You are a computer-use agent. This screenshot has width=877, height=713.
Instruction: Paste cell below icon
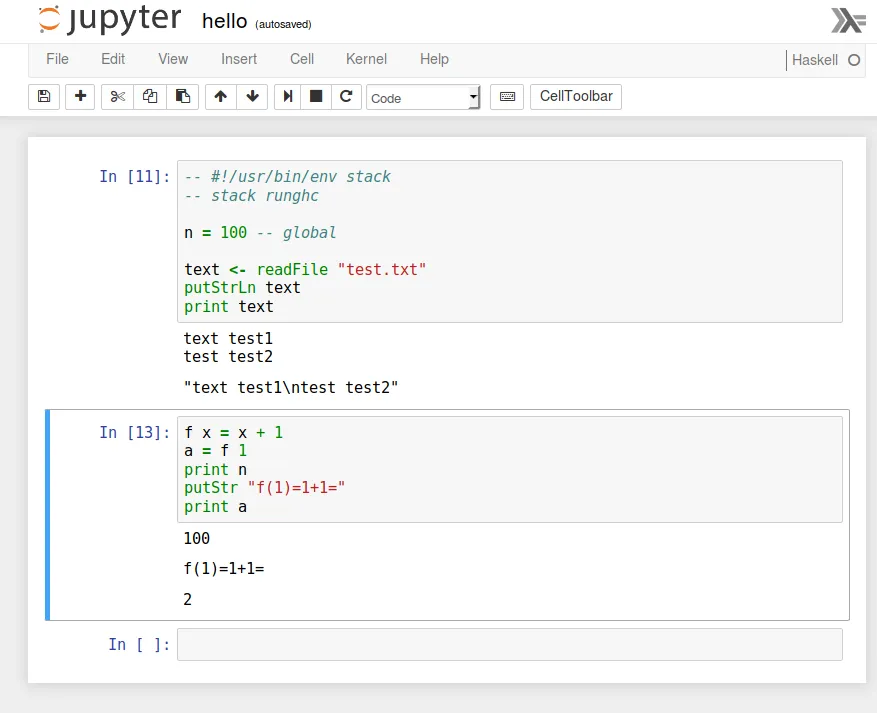pyautogui.click(x=182, y=97)
